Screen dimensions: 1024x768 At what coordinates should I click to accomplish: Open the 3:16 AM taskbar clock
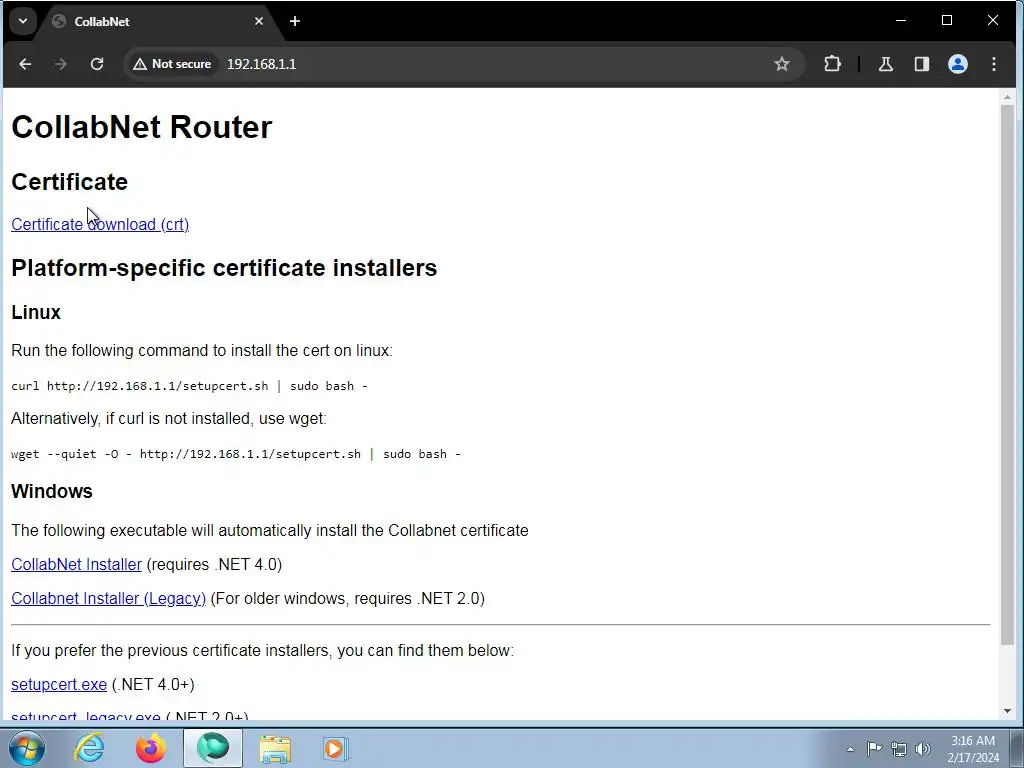[973, 749]
